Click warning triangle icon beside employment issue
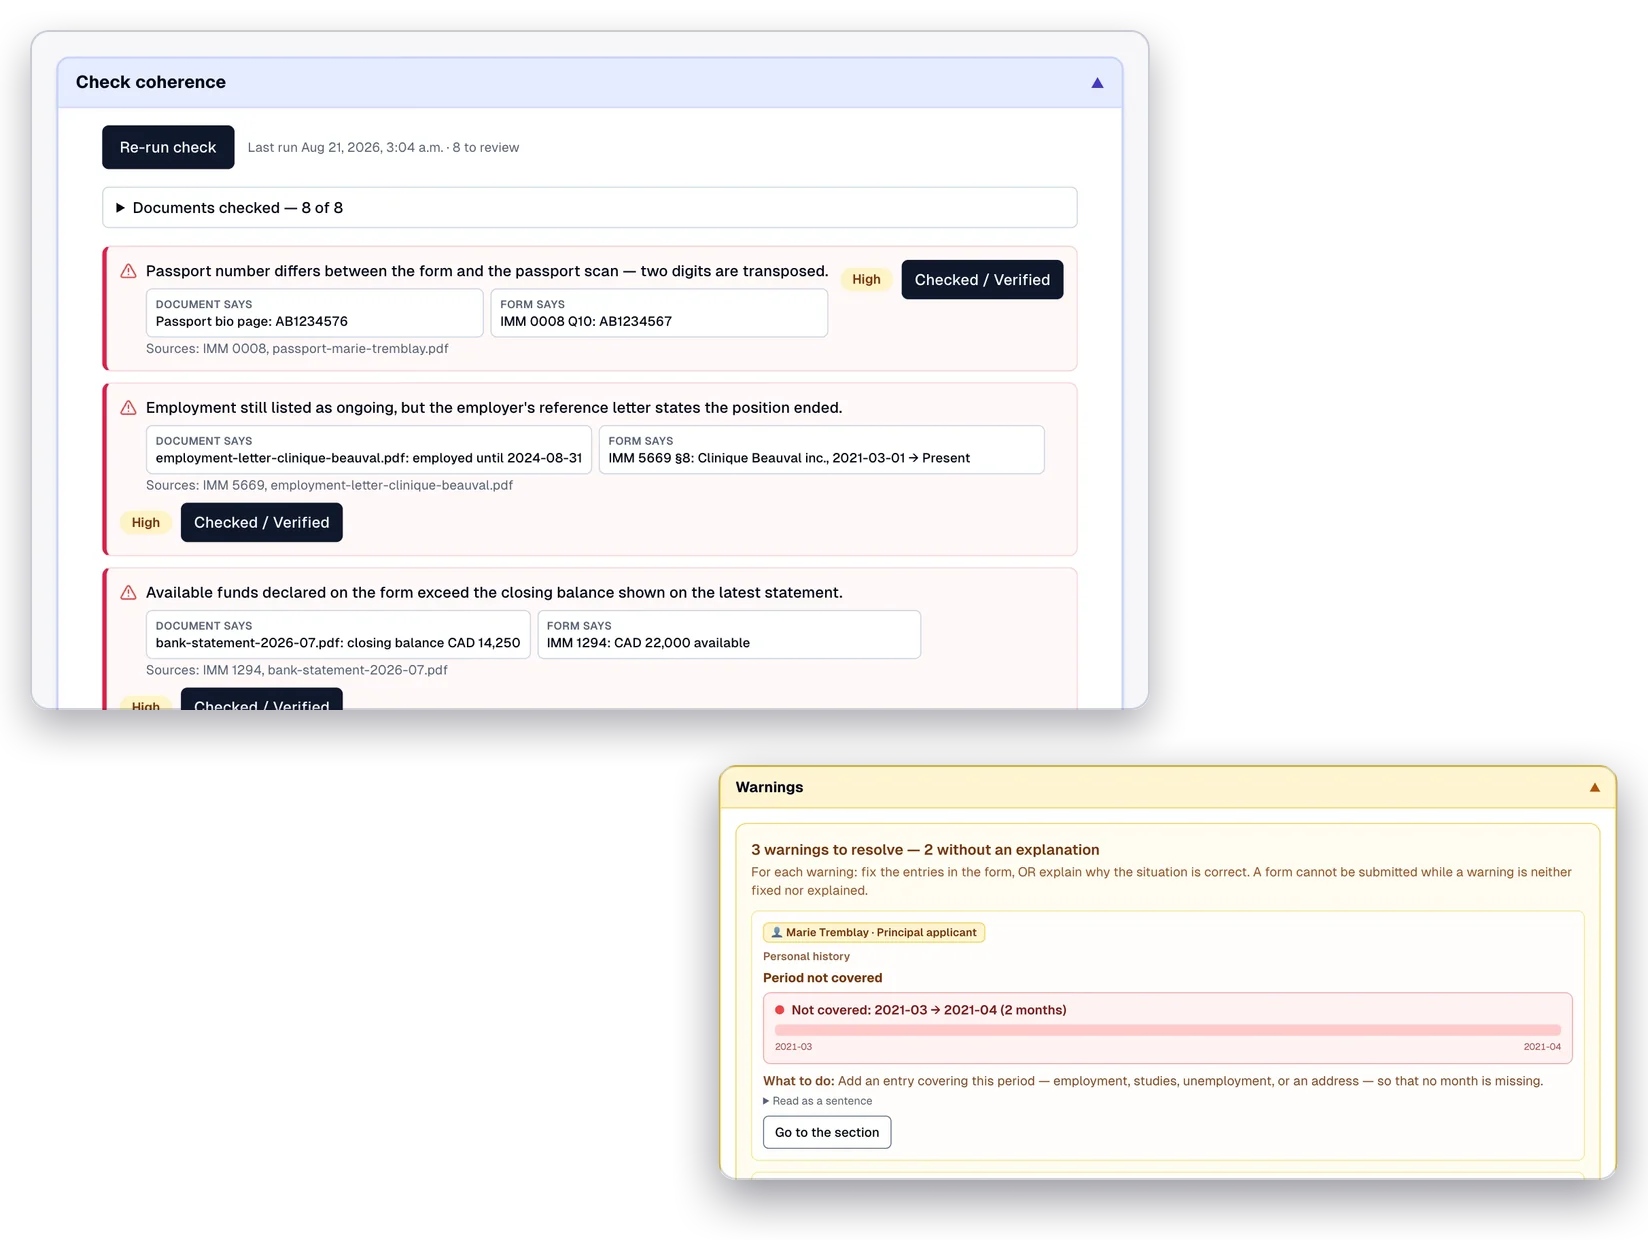Viewport: 1648px width, 1240px height. [x=128, y=408]
